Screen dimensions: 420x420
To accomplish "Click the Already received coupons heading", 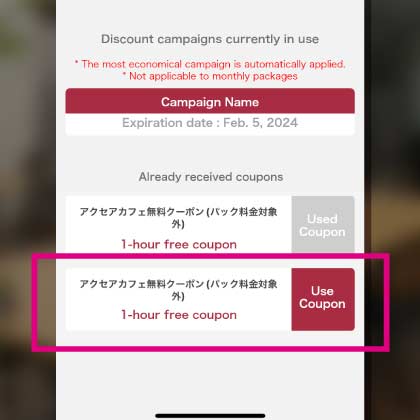I will (x=211, y=177).
